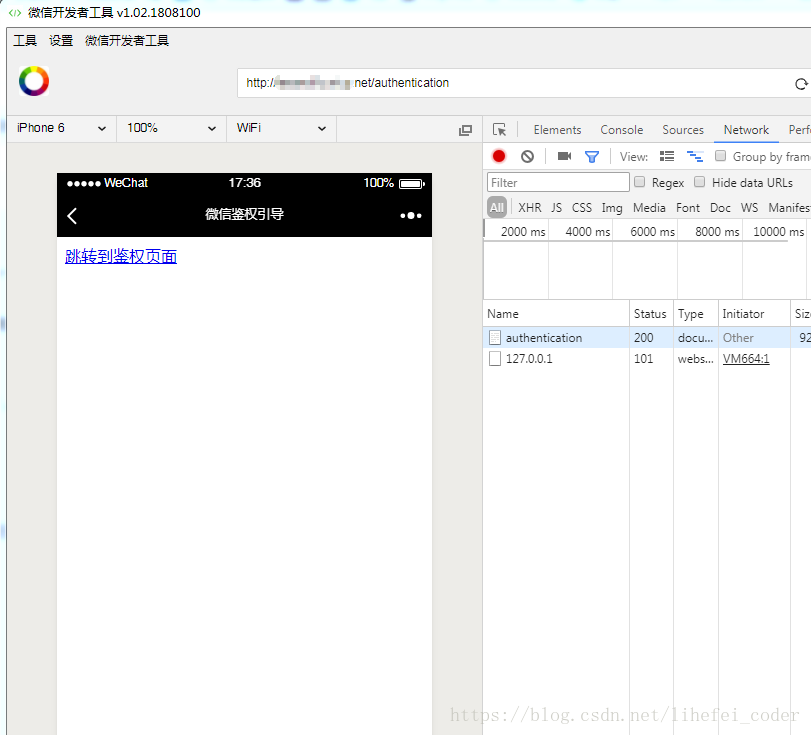Viewport: 811px width, 735px height.
Task: Click the 127.0.0.1 row file icon
Action: [494, 358]
